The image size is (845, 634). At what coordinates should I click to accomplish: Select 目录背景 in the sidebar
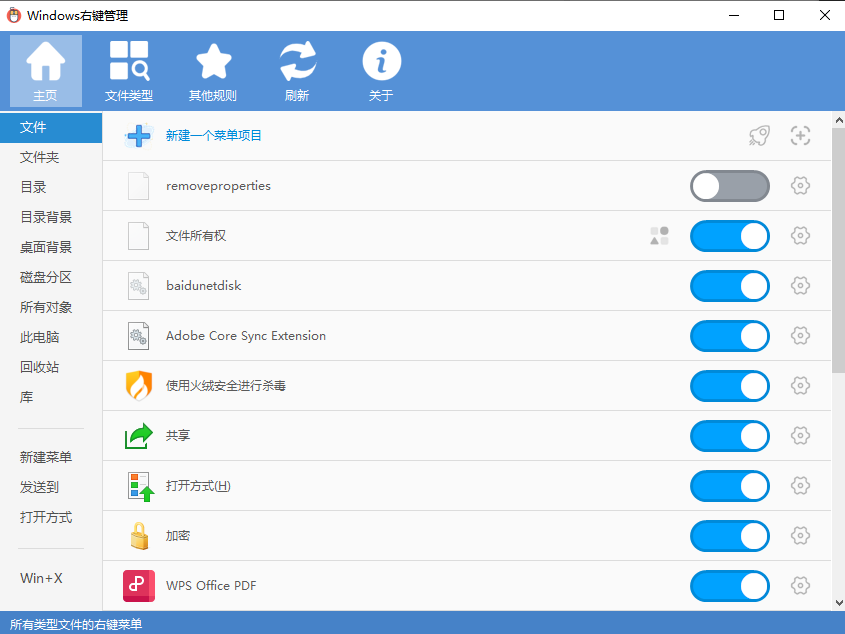coord(51,217)
